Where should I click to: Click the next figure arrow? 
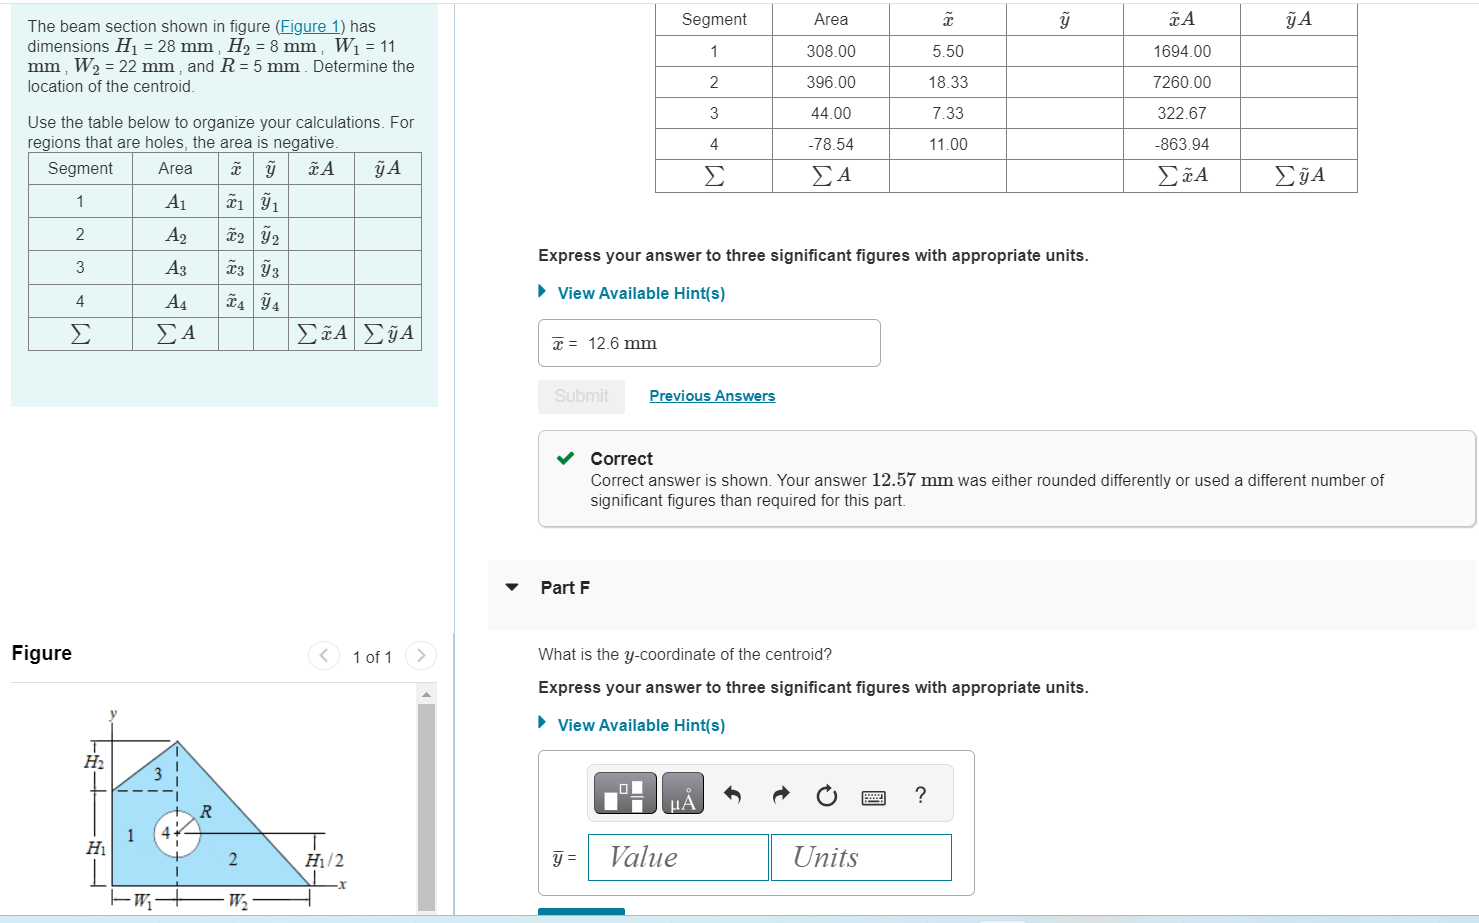(421, 655)
